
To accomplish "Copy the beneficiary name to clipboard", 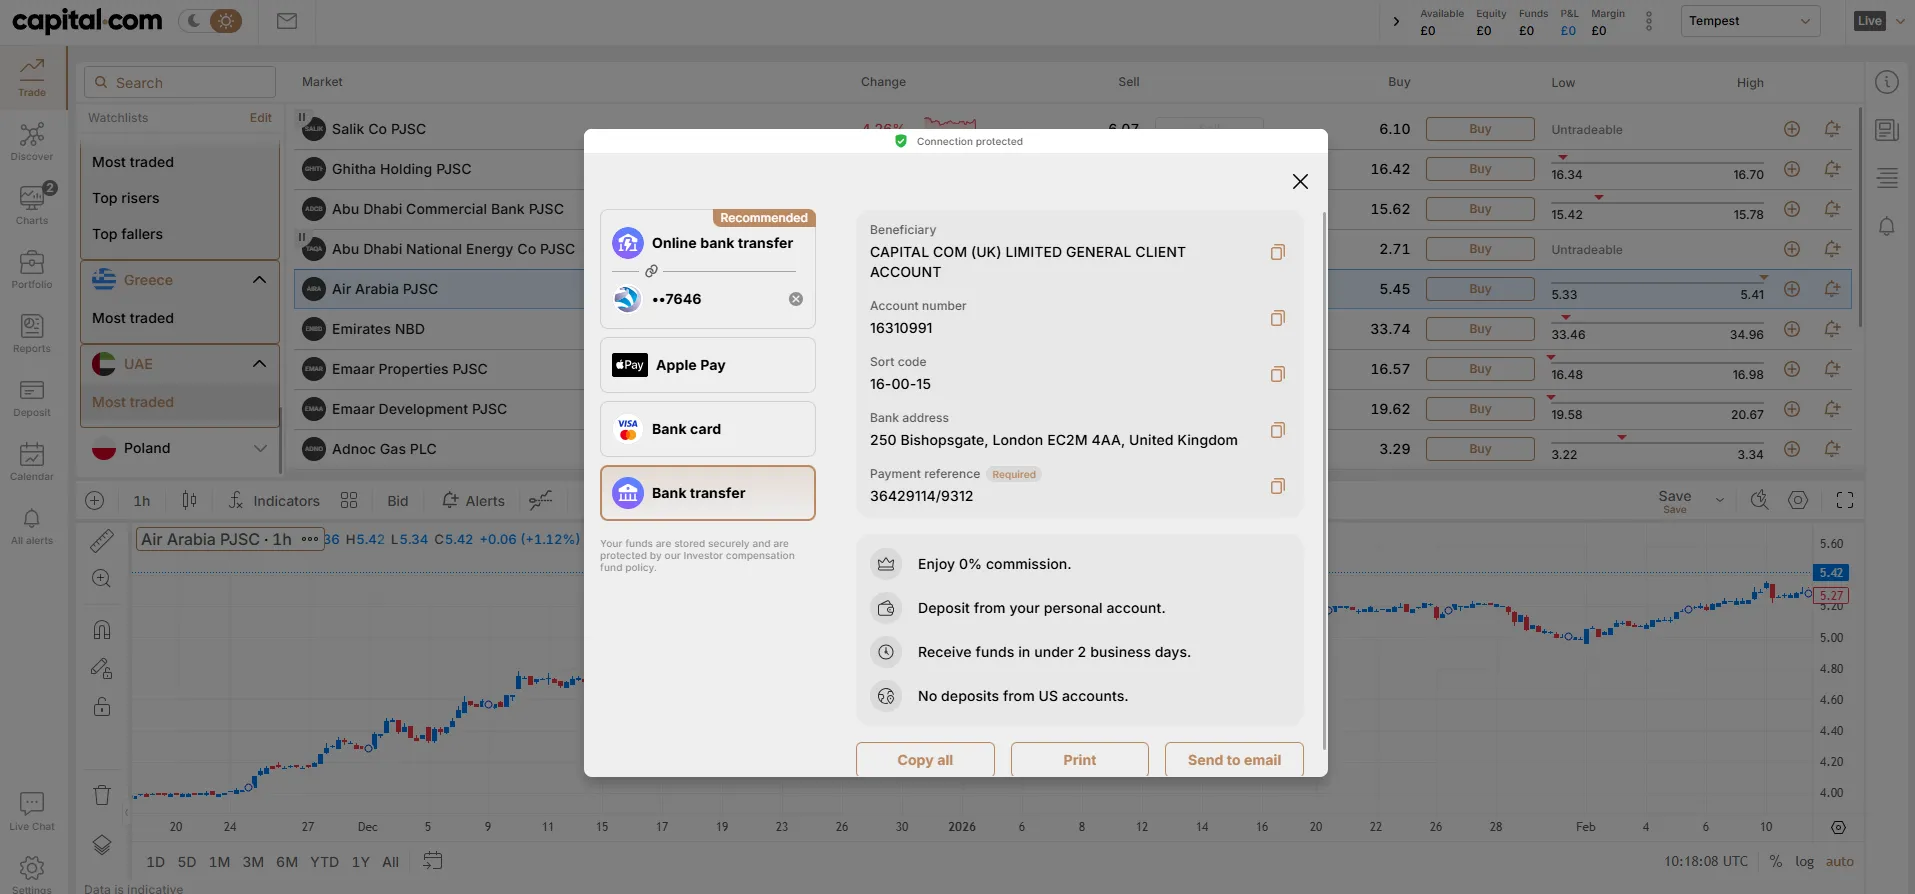I will [1277, 252].
